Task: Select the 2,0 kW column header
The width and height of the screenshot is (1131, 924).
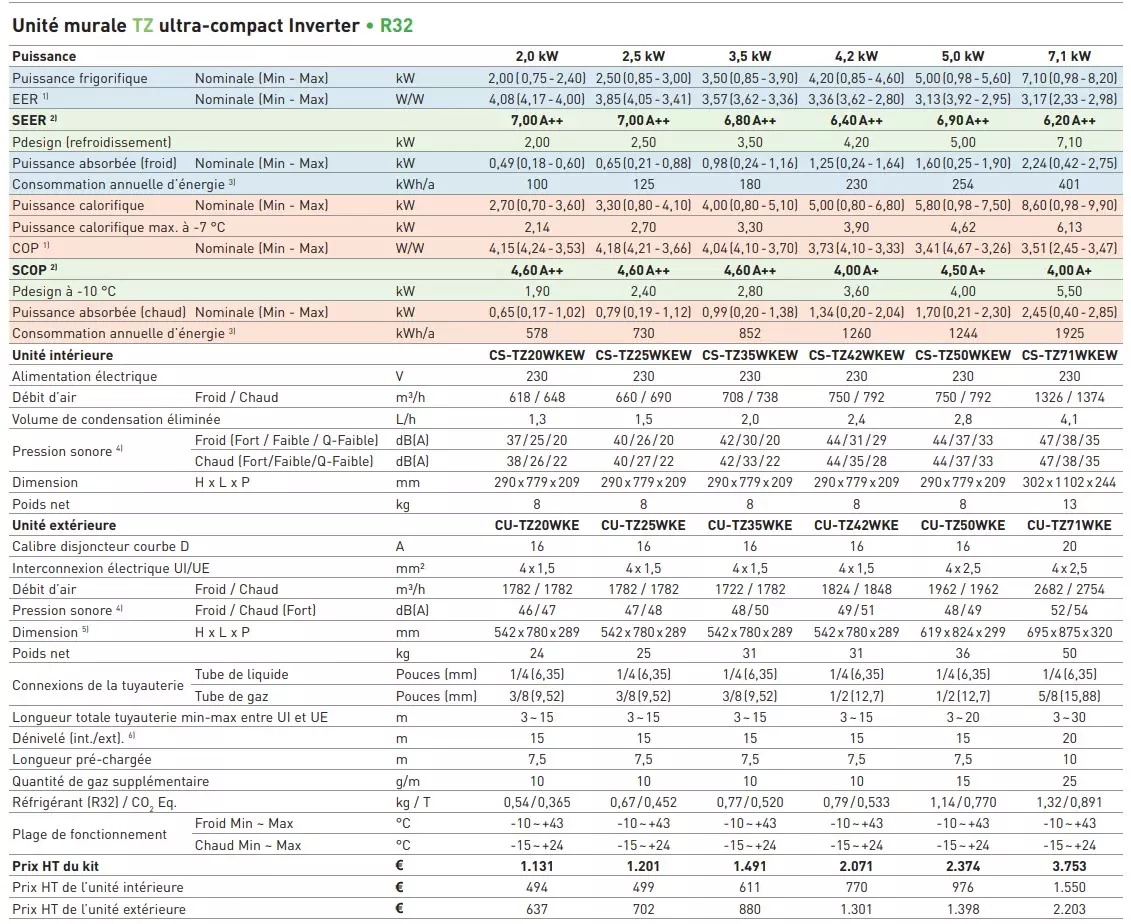Action: 537,56
